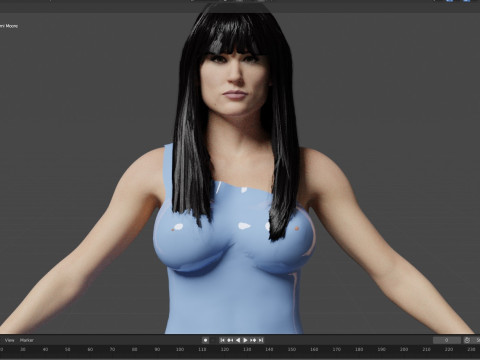Open the View menu in timeline
480x360 pixels.
click(10, 340)
